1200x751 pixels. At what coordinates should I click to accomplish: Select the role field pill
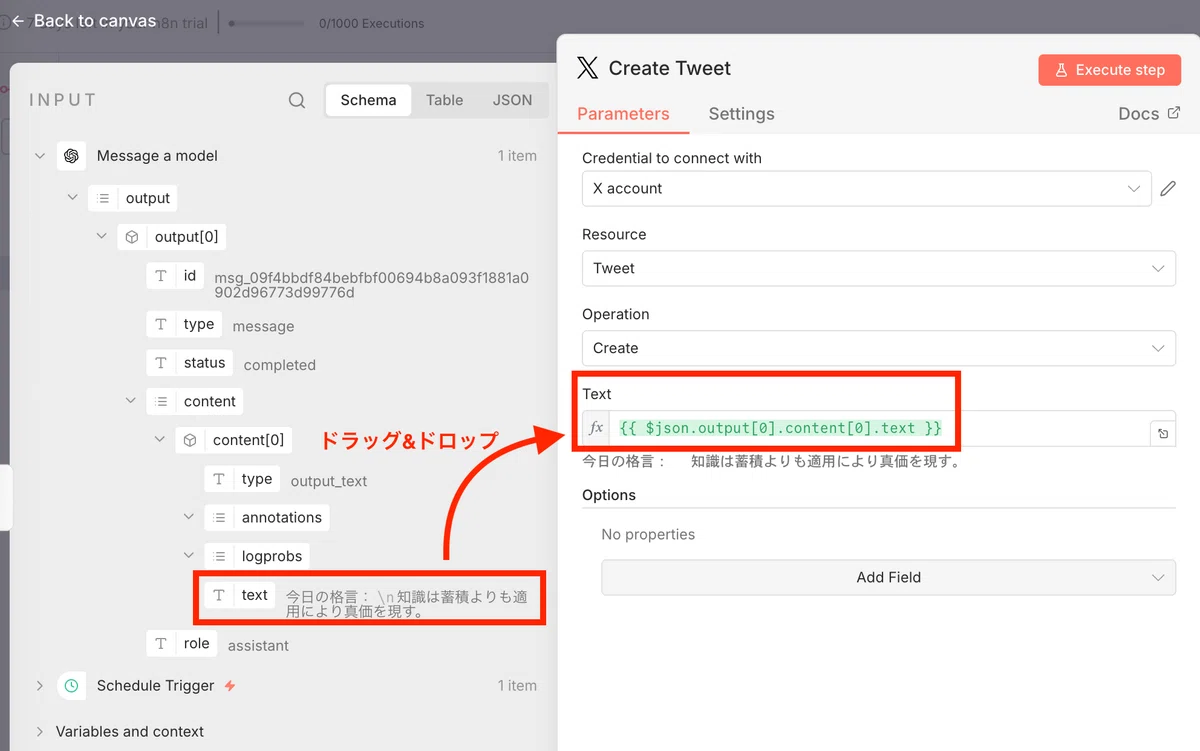click(182, 643)
